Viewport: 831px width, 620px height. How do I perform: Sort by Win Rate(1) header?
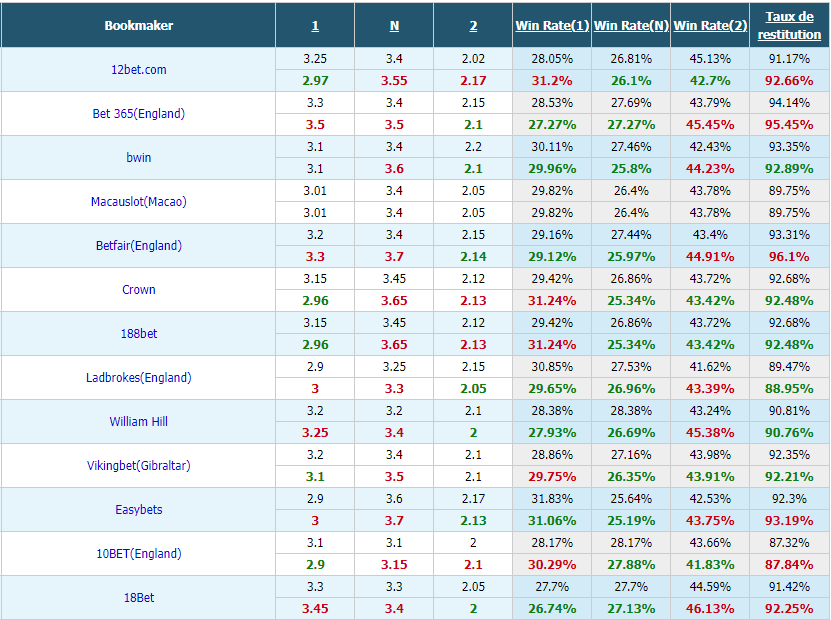(552, 25)
